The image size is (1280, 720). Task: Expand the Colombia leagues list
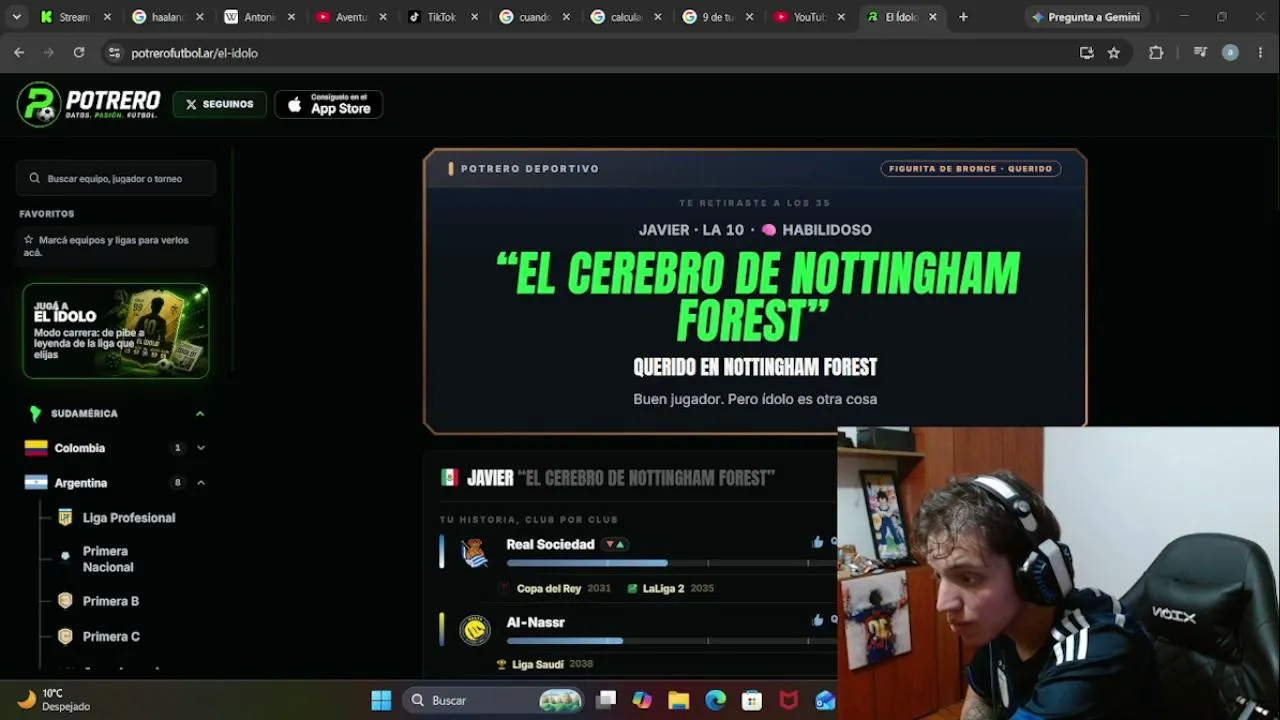201,448
